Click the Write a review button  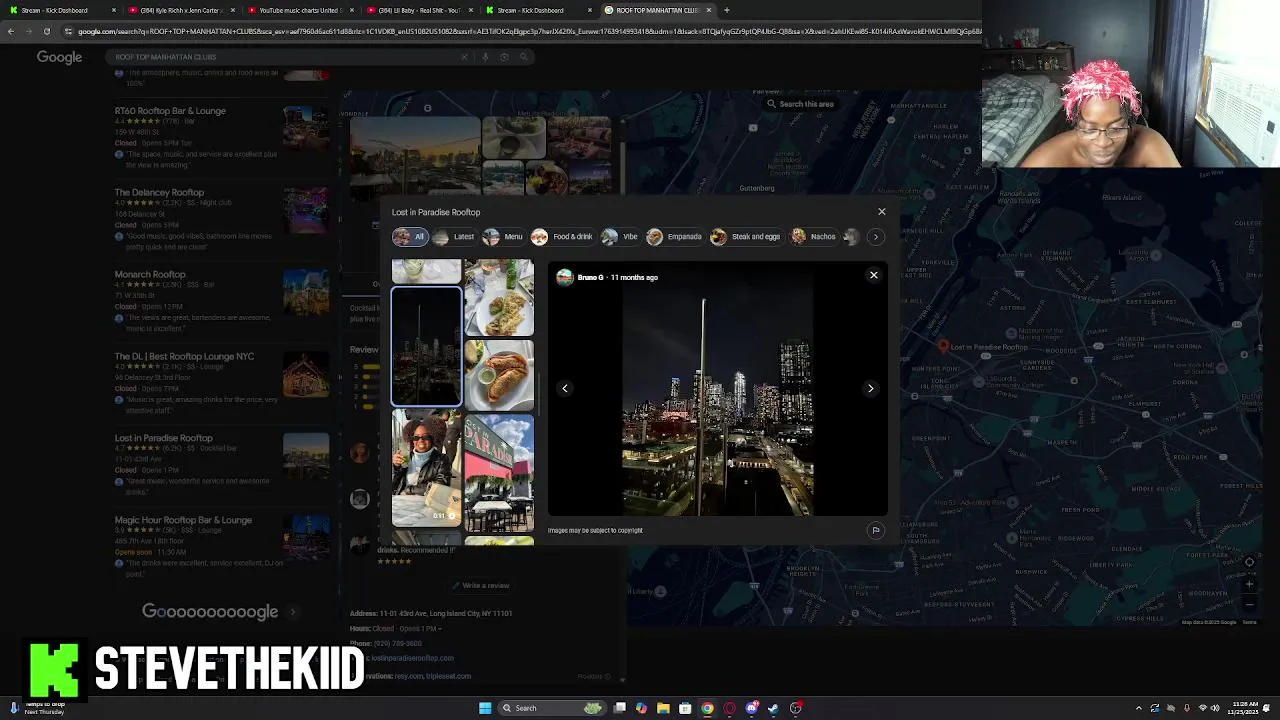(480, 586)
